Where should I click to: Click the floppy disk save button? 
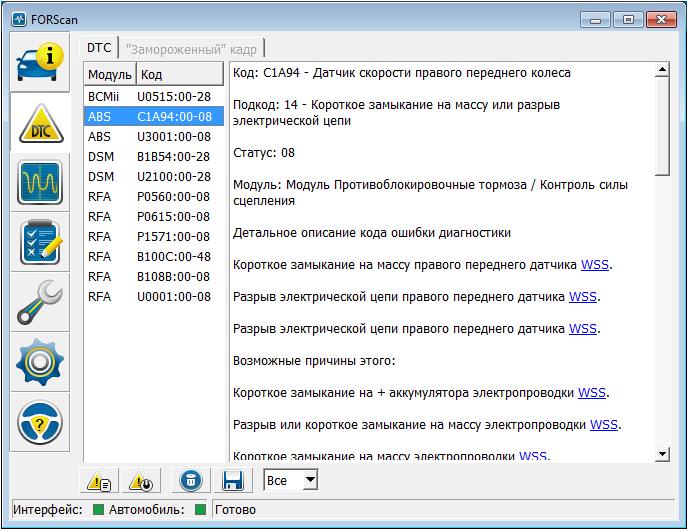click(x=233, y=480)
